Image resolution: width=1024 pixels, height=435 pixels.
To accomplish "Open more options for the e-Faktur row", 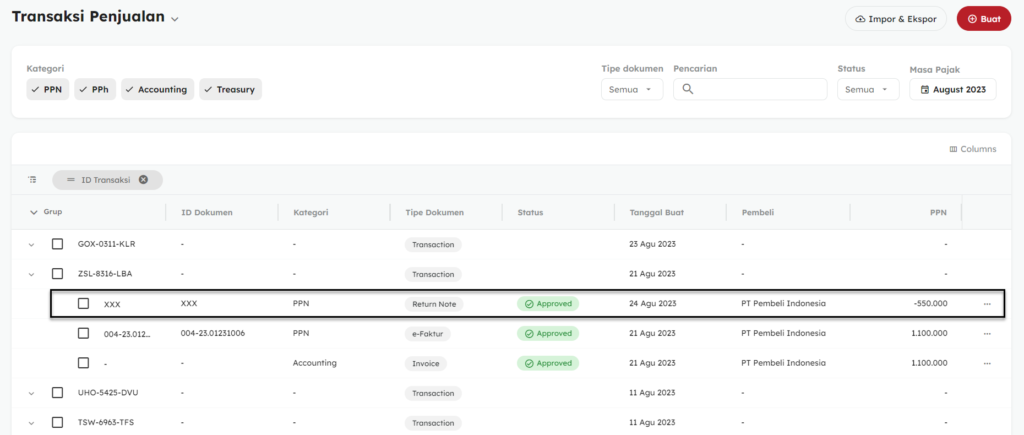I will pyautogui.click(x=987, y=334).
